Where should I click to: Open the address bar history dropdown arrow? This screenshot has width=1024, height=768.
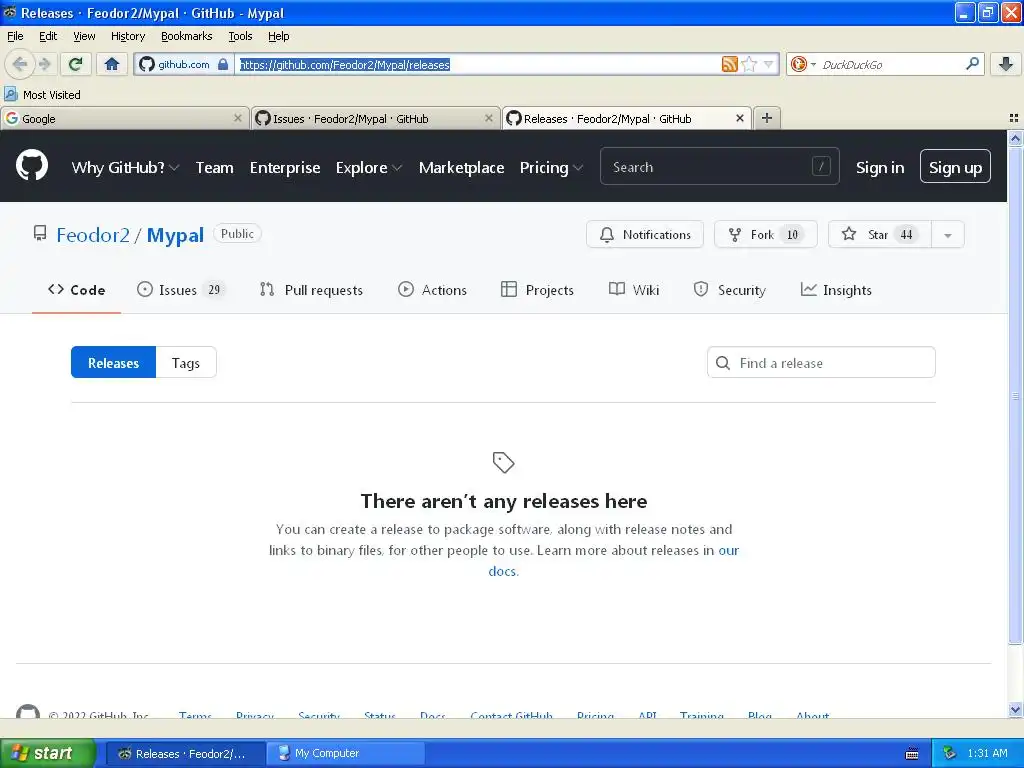[x=769, y=64]
